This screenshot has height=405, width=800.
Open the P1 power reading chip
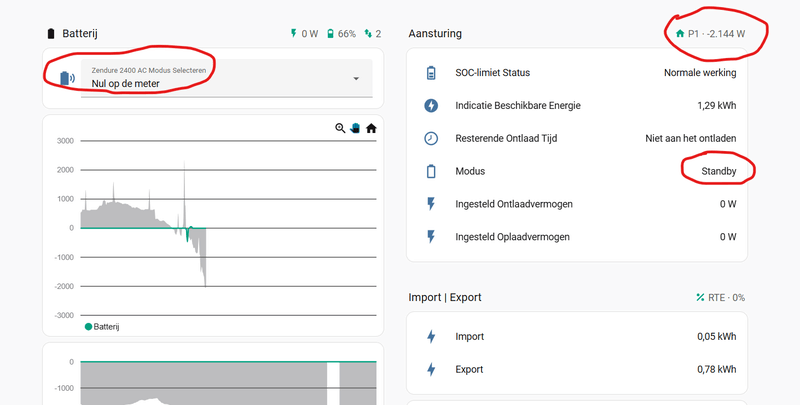pyautogui.click(x=710, y=34)
